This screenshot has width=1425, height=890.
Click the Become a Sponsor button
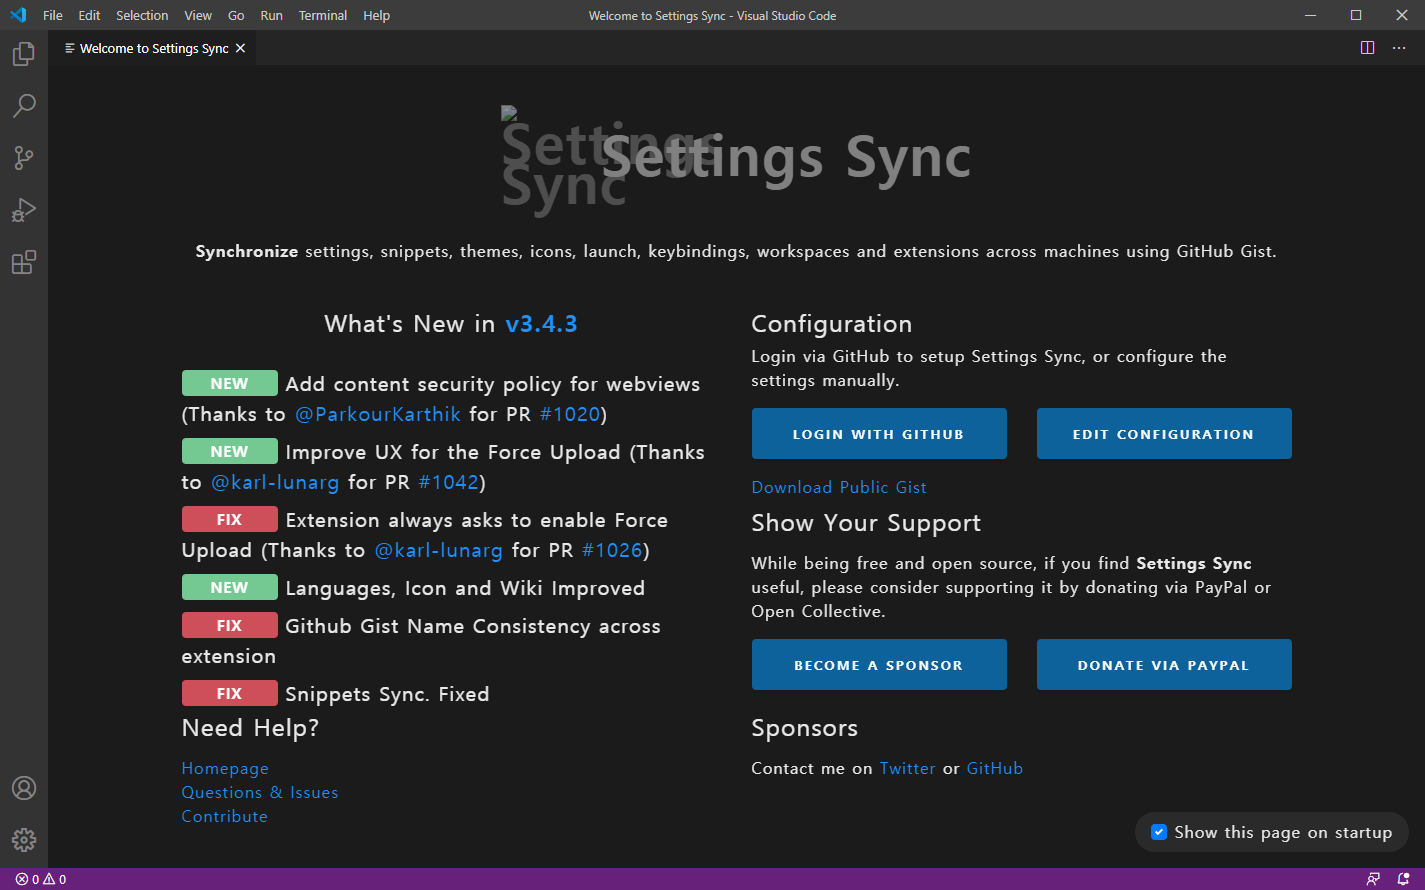coord(879,665)
